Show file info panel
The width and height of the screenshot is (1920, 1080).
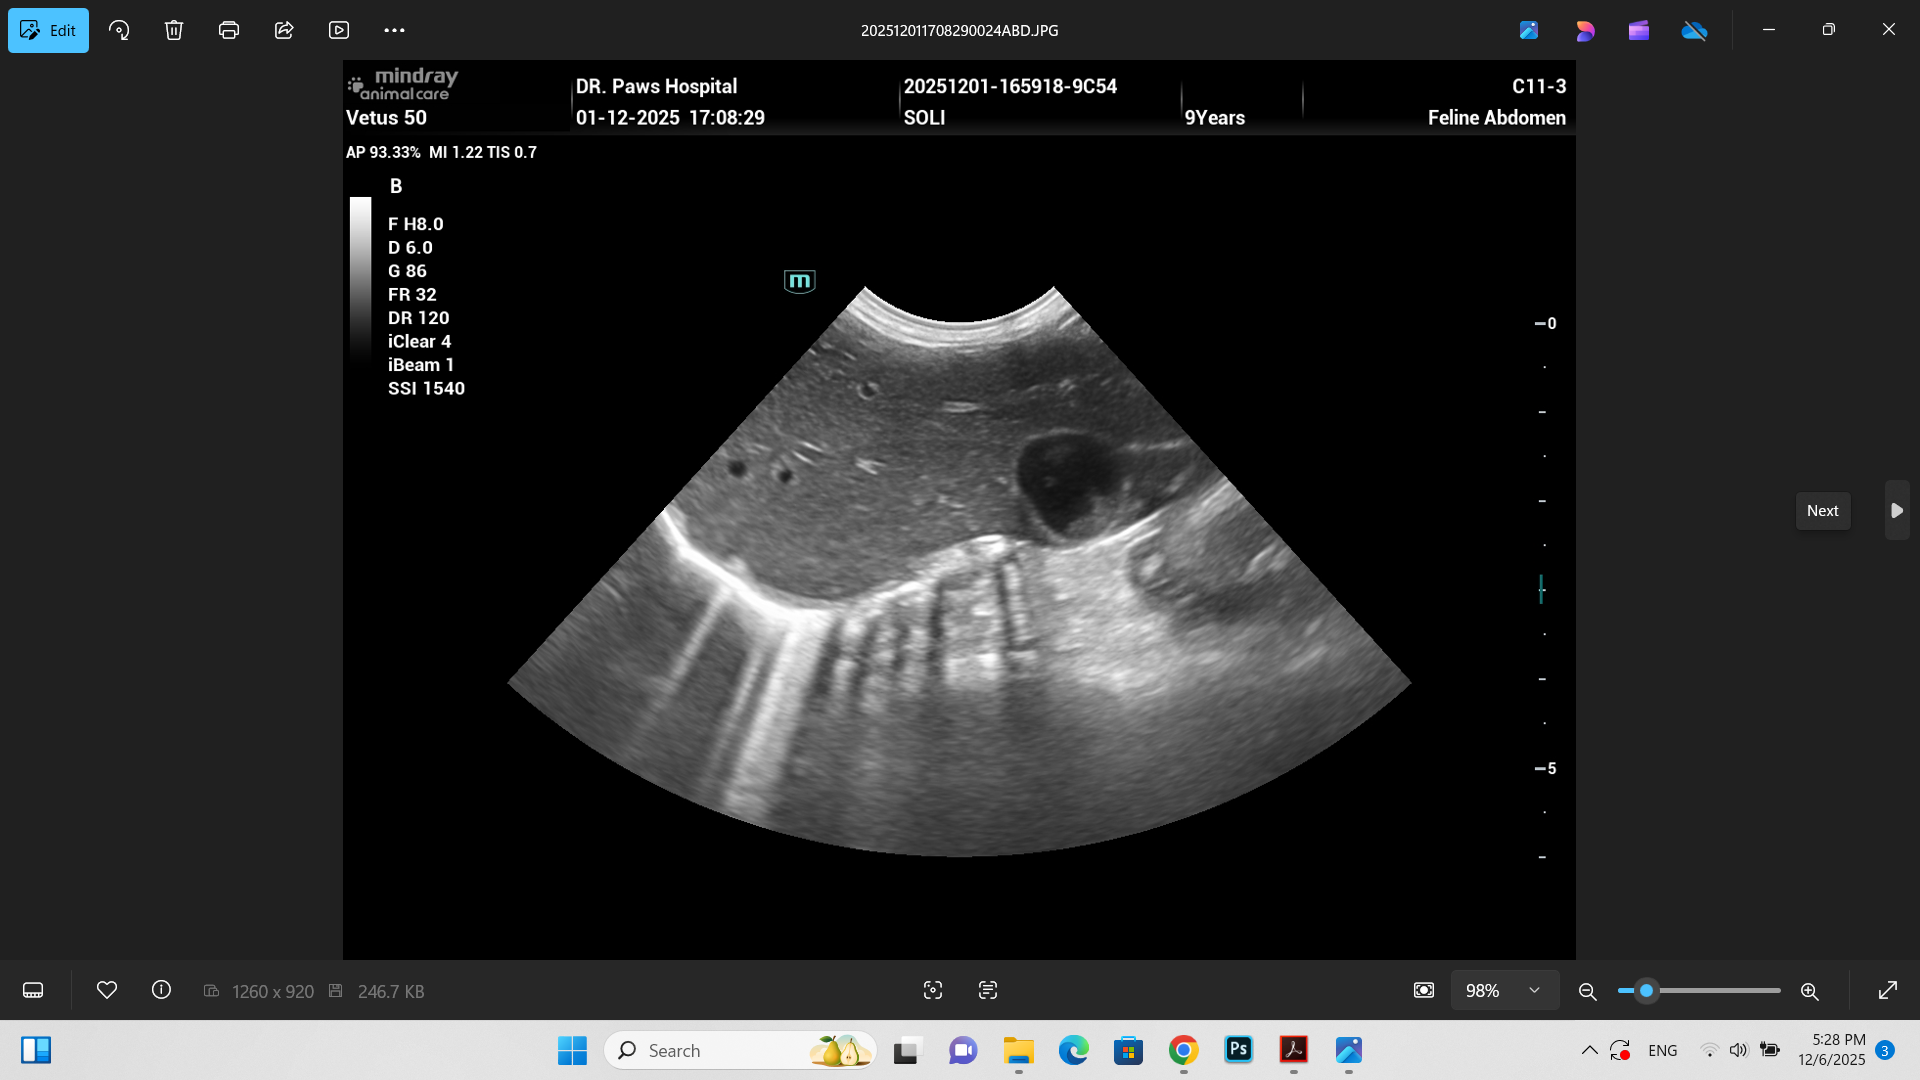click(161, 990)
